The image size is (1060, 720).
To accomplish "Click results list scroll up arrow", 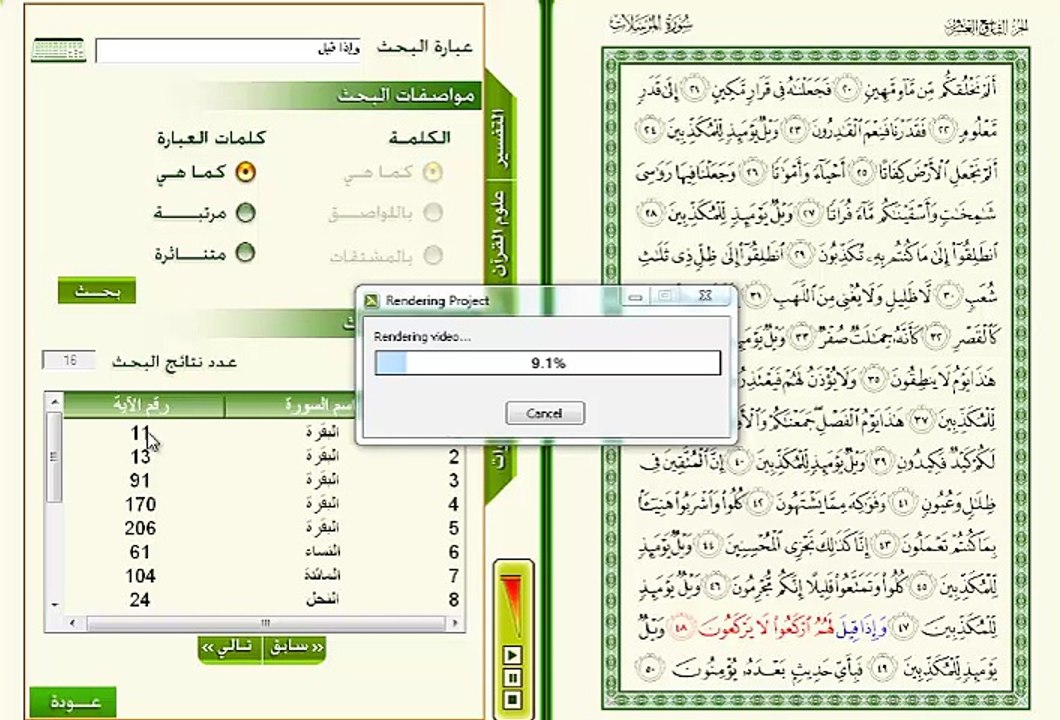I will (x=54, y=402).
